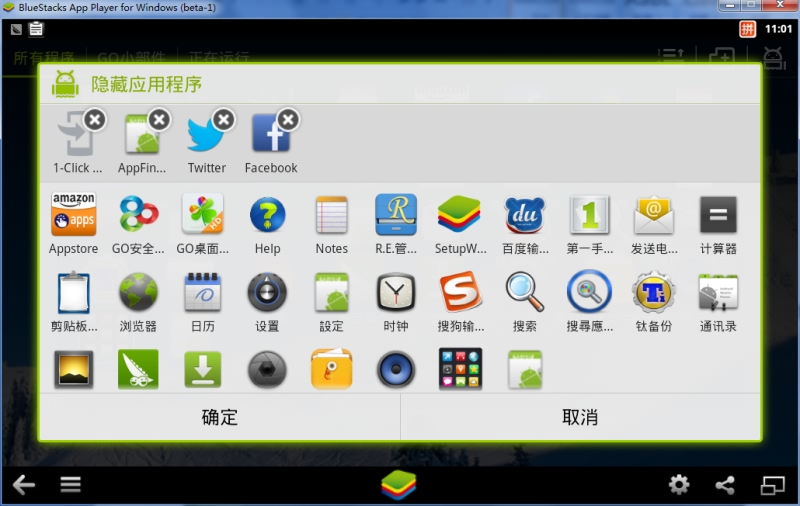The height and width of the screenshot is (506, 800).
Task: Click the share icon in bottom bar
Action: tap(725, 485)
